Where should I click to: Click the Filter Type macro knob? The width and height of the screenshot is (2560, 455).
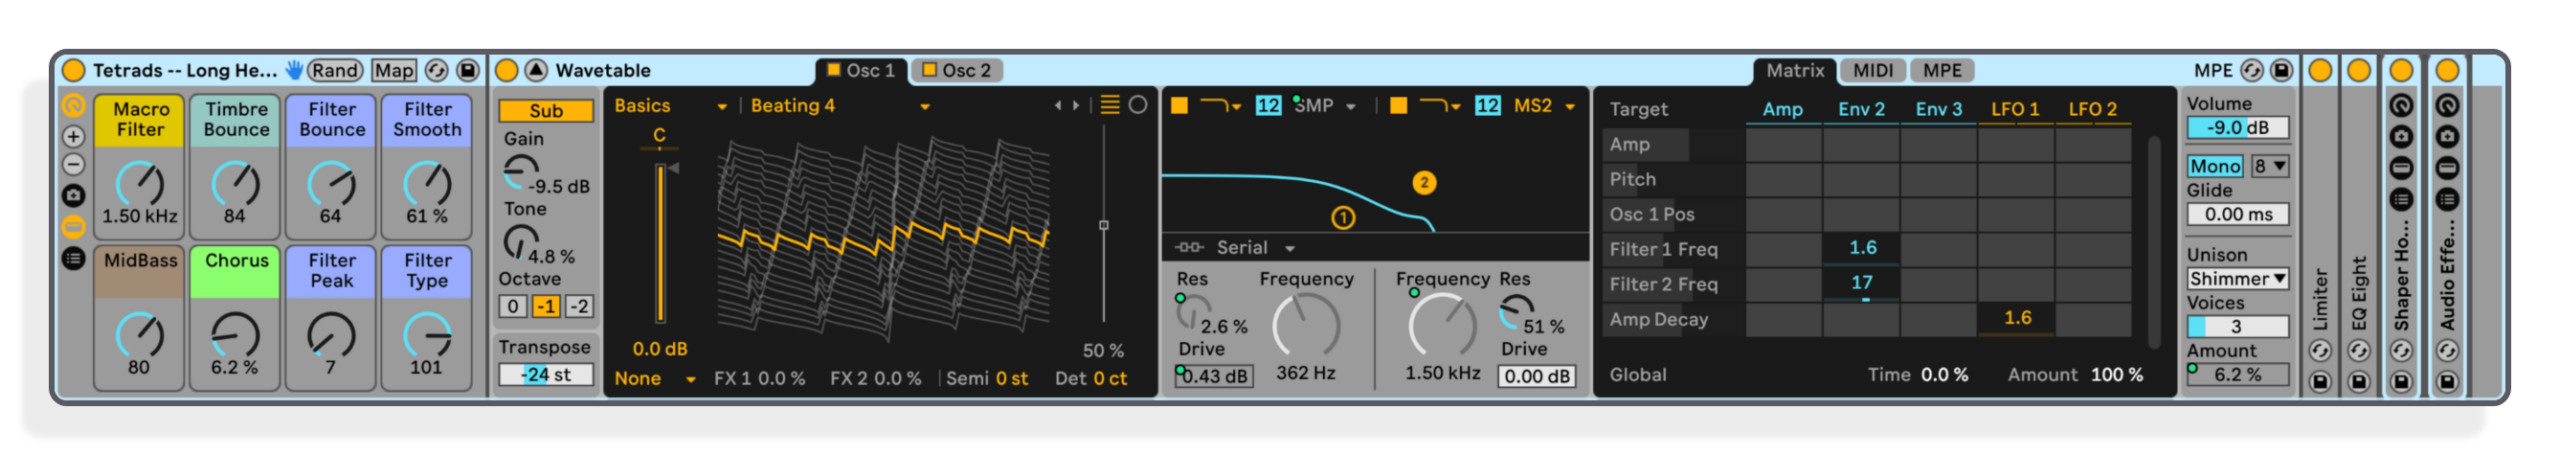pyautogui.click(x=427, y=335)
